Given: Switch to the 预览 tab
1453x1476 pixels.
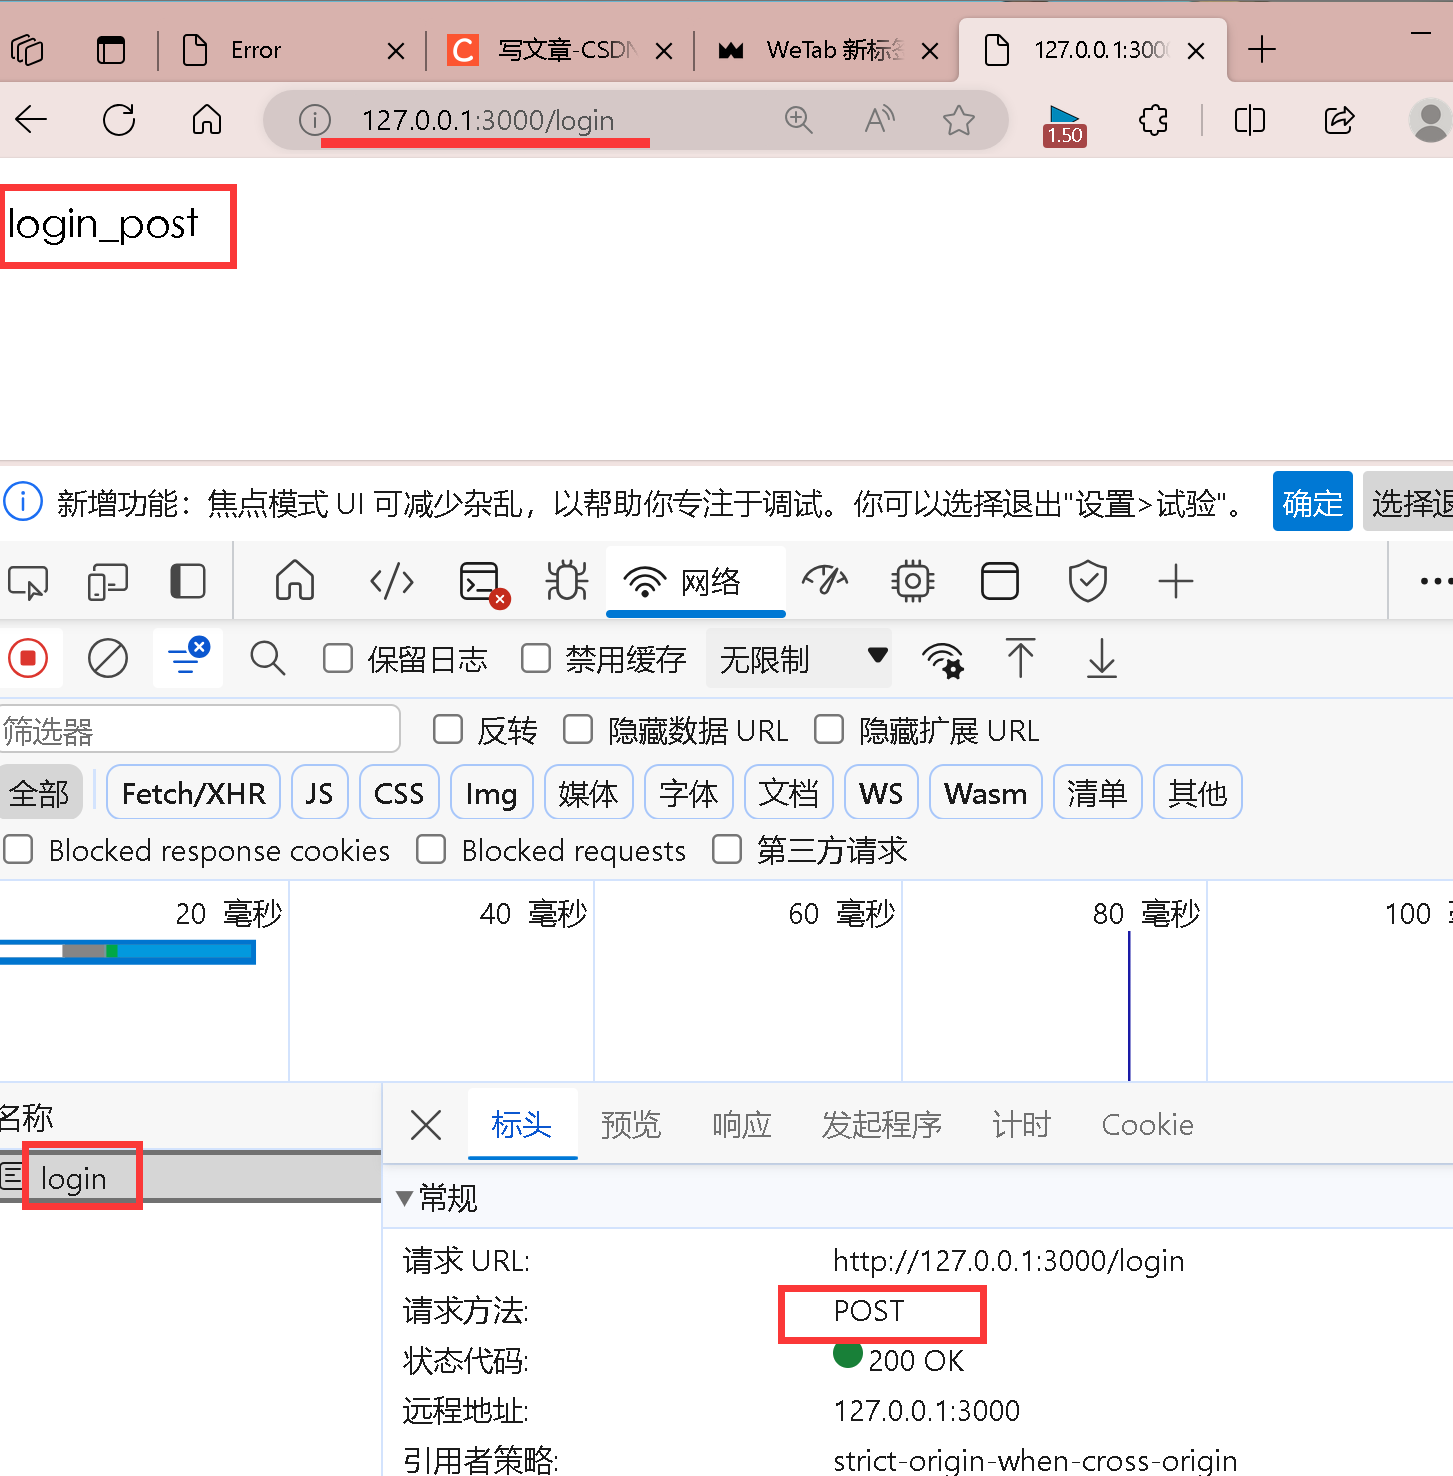Looking at the screenshot, I should (x=631, y=1125).
